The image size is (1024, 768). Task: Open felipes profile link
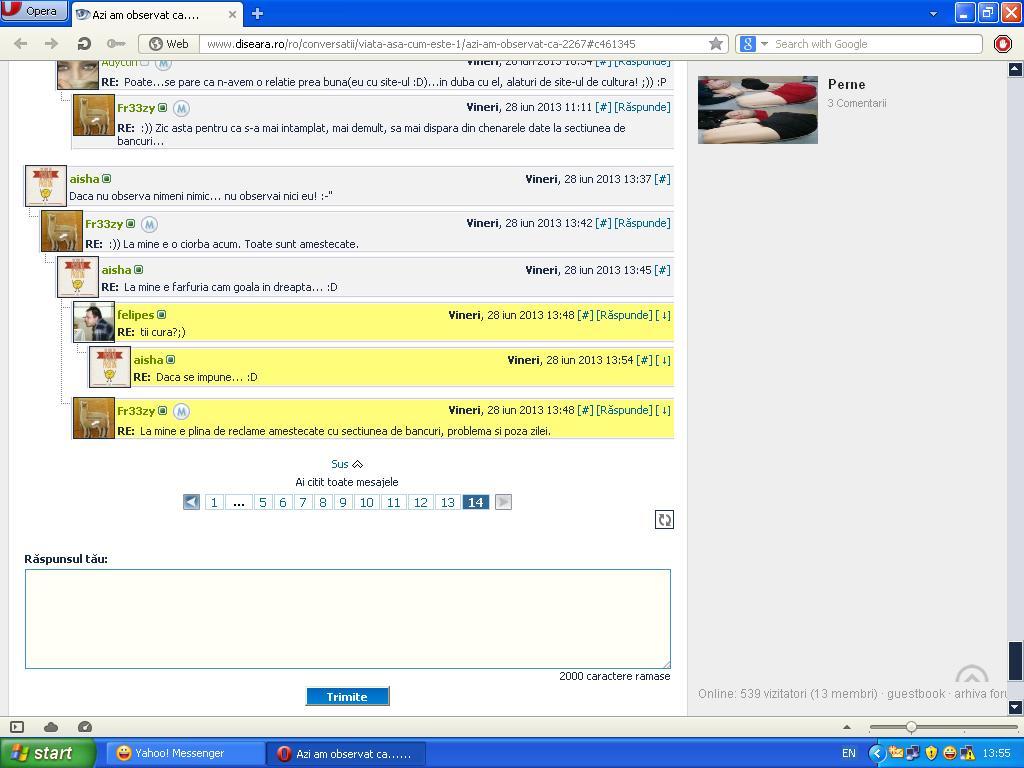135,315
